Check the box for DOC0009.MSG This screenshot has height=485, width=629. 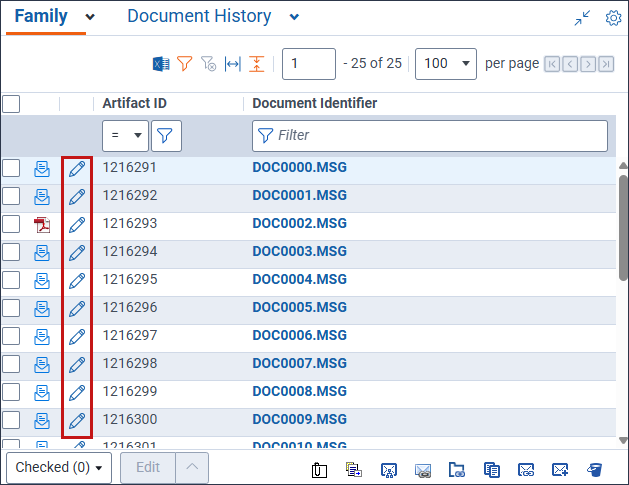click(x=11, y=420)
